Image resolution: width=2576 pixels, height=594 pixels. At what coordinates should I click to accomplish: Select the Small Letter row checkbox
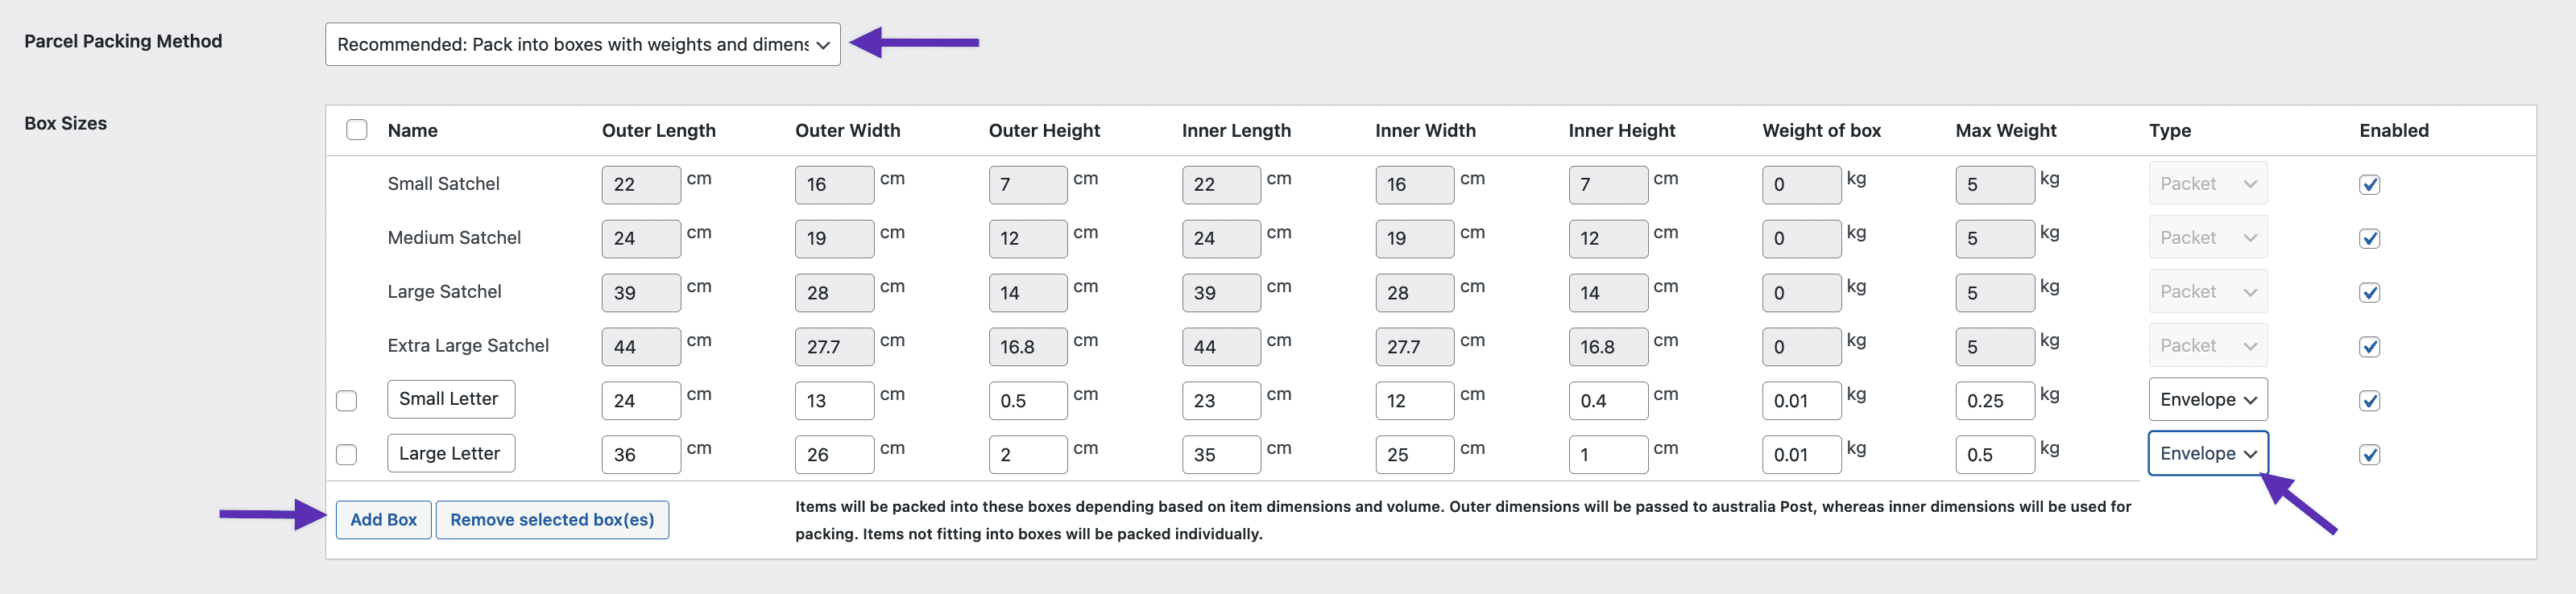point(348,400)
